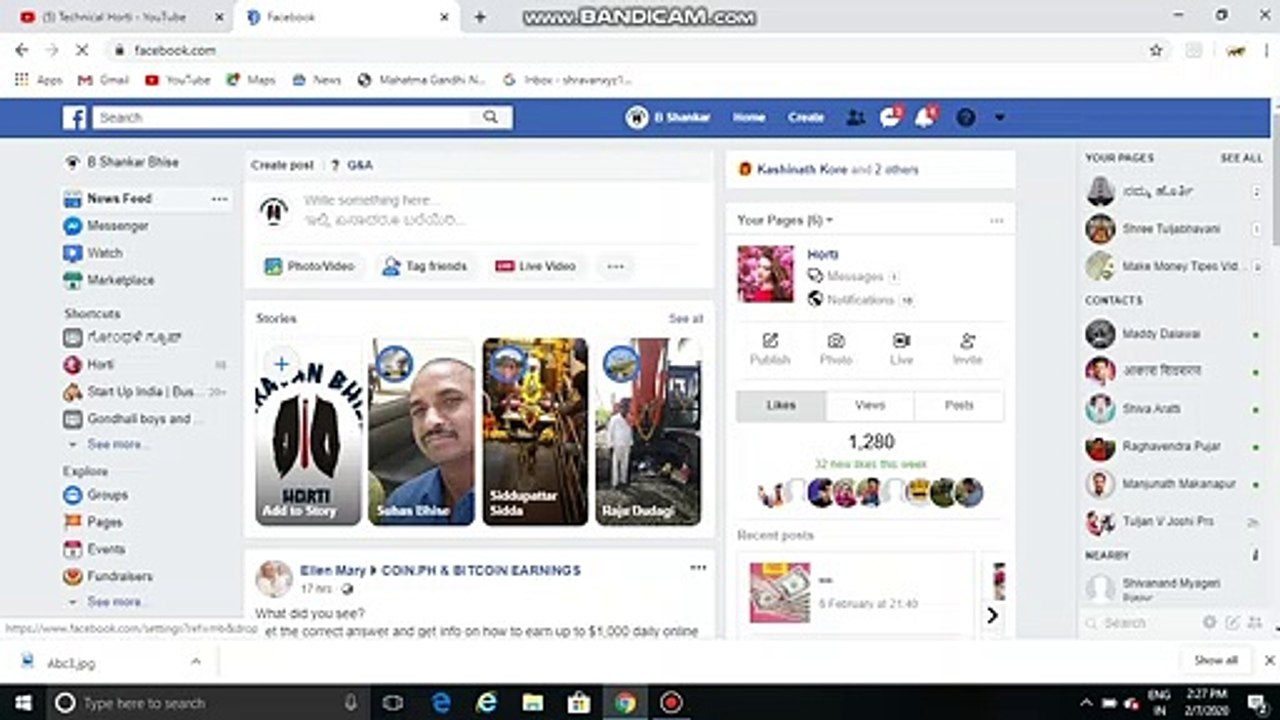
Task: Expand Your Pages (6) dropdown
Action: click(x=785, y=220)
